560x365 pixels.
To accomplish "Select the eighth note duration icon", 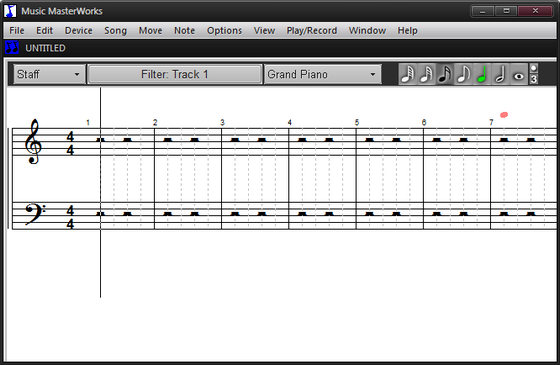I will (463, 74).
